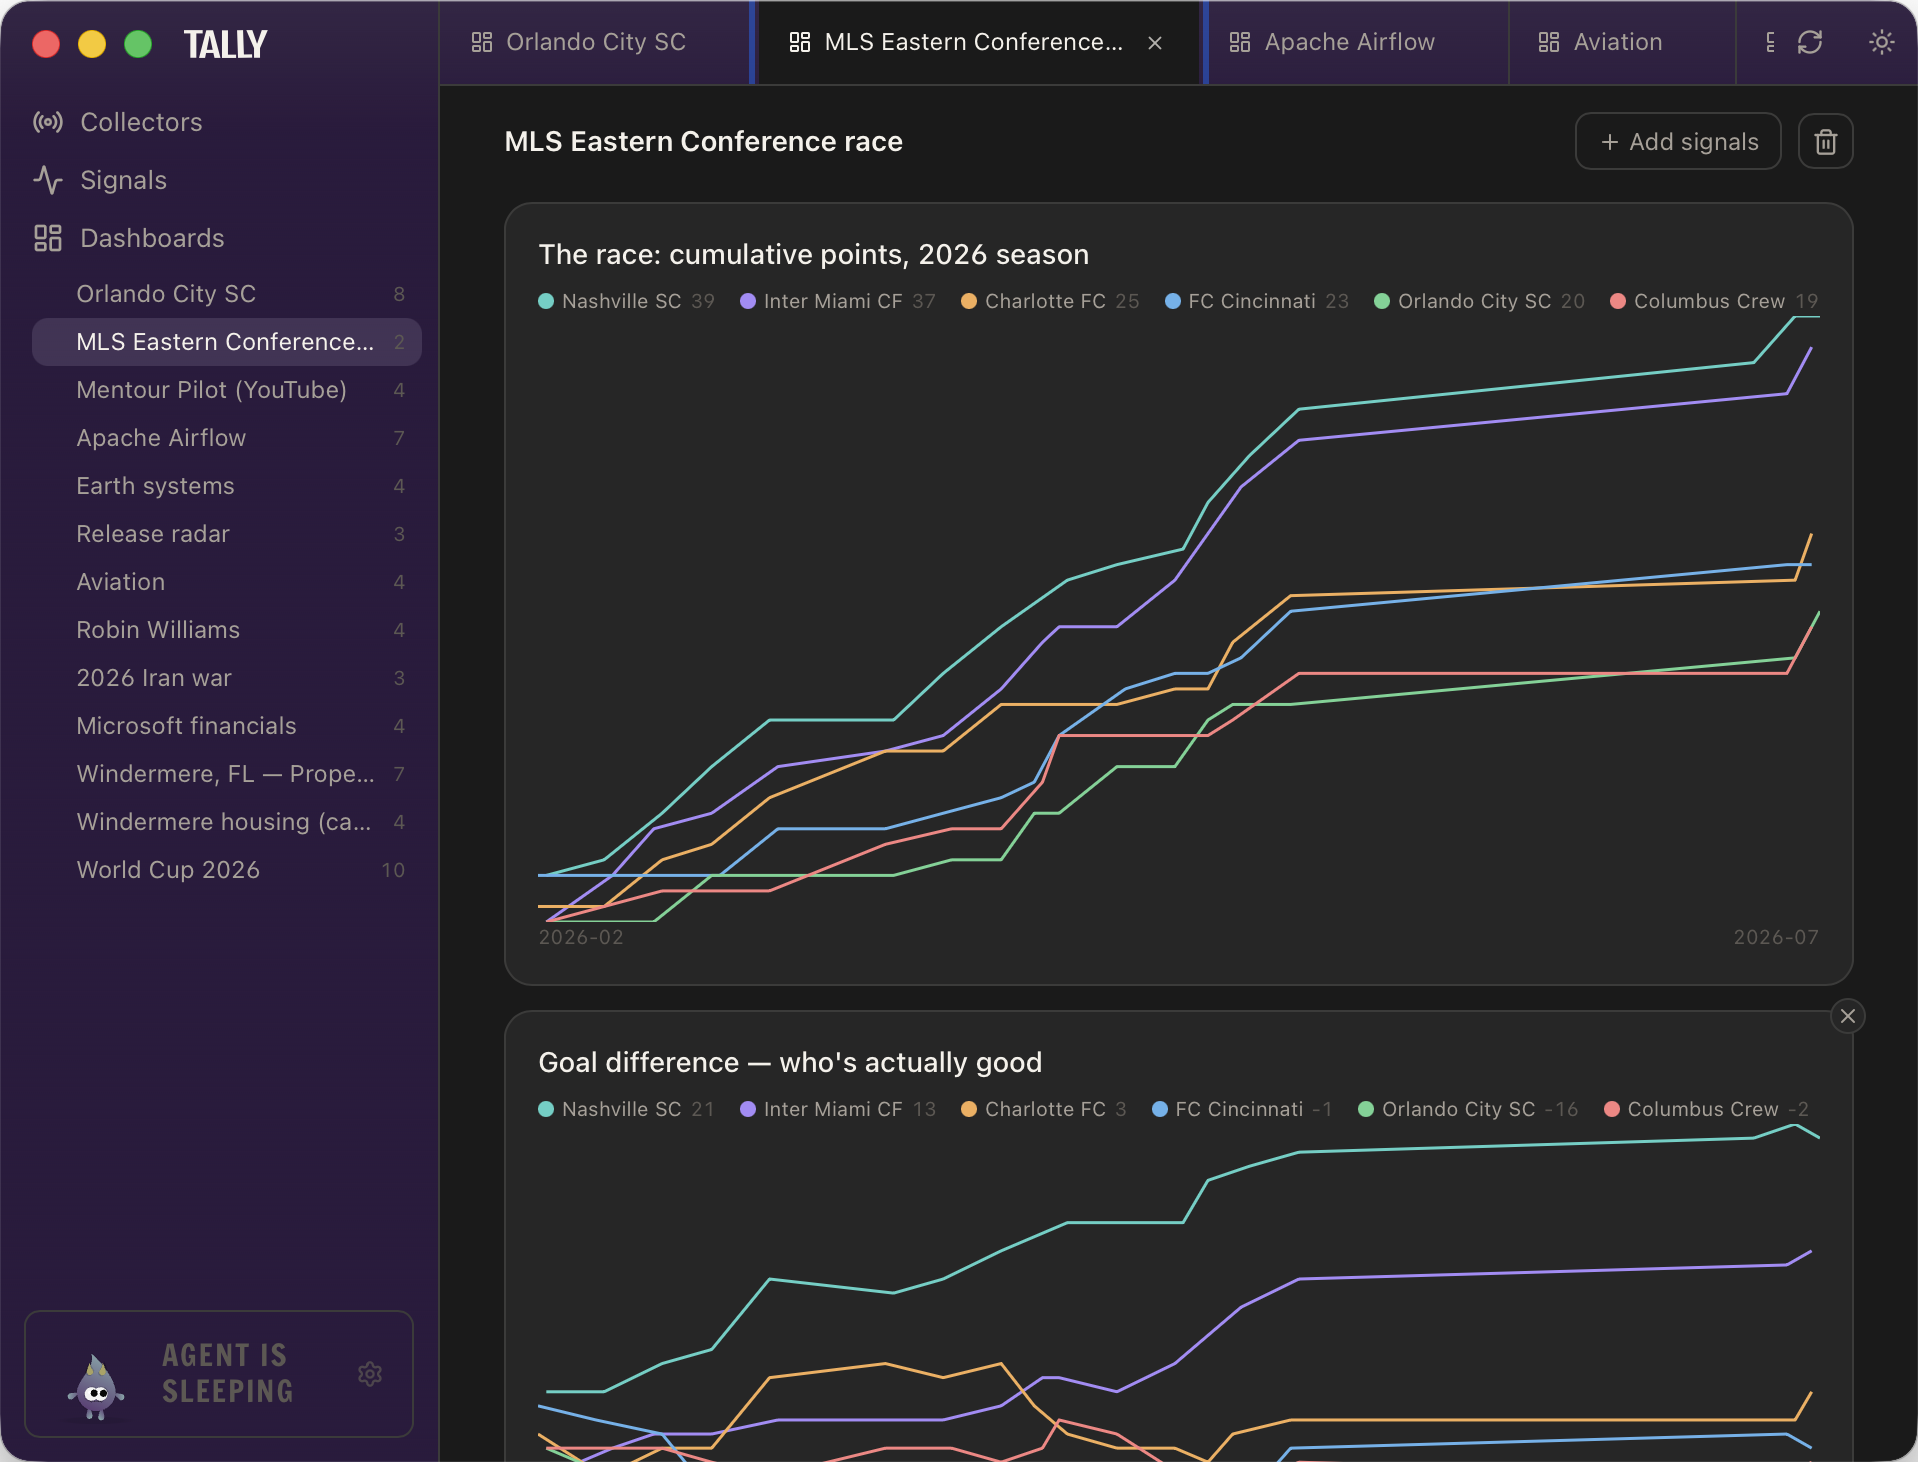The width and height of the screenshot is (1918, 1462).
Task: Toggle Orlando City SC series in Goal difference chart
Action: [1468, 1109]
